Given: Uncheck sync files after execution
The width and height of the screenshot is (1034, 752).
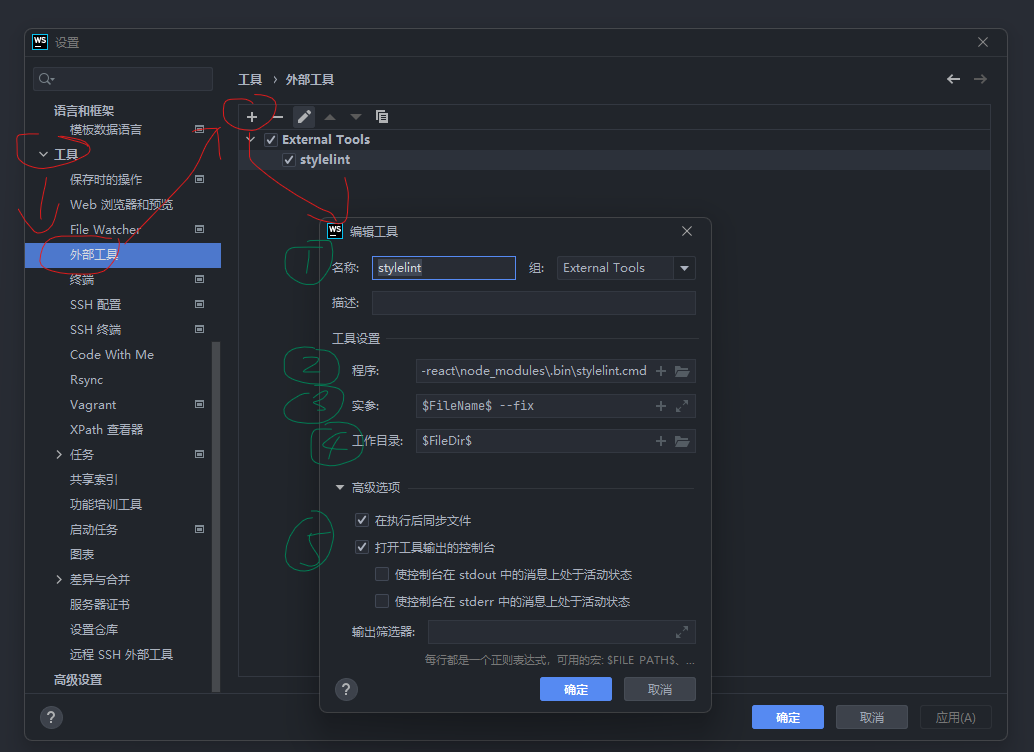Looking at the screenshot, I should 362,520.
